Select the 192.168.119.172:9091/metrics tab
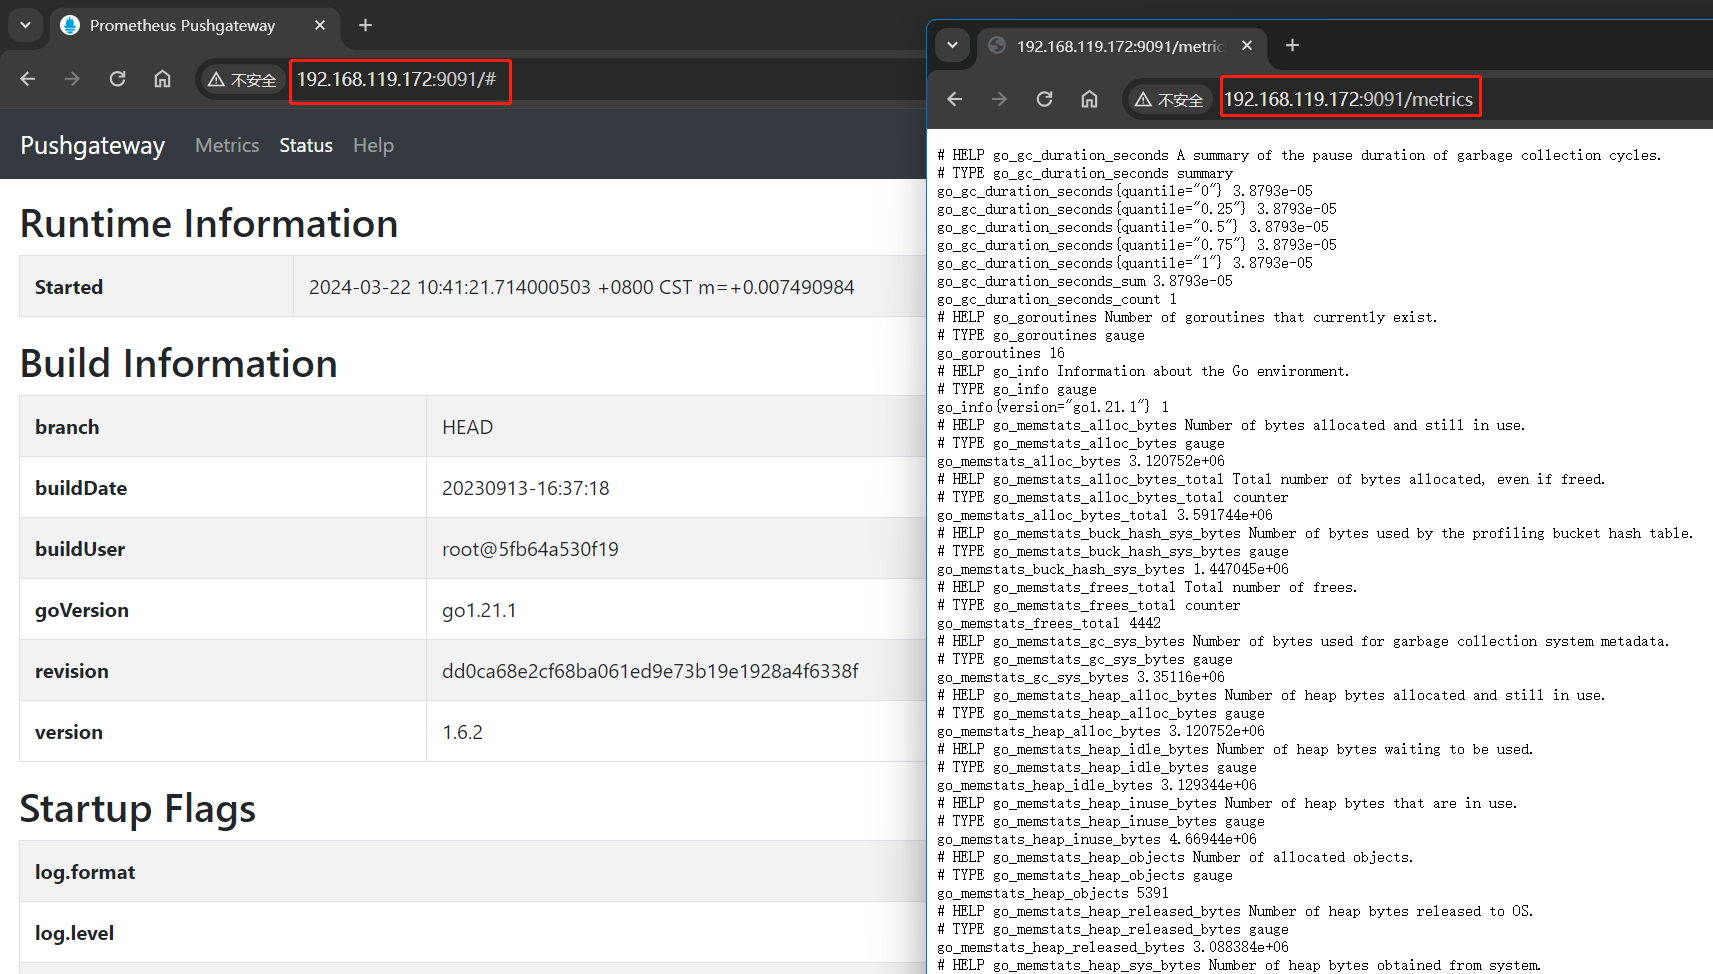This screenshot has height=974, width=1713. click(1120, 46)
